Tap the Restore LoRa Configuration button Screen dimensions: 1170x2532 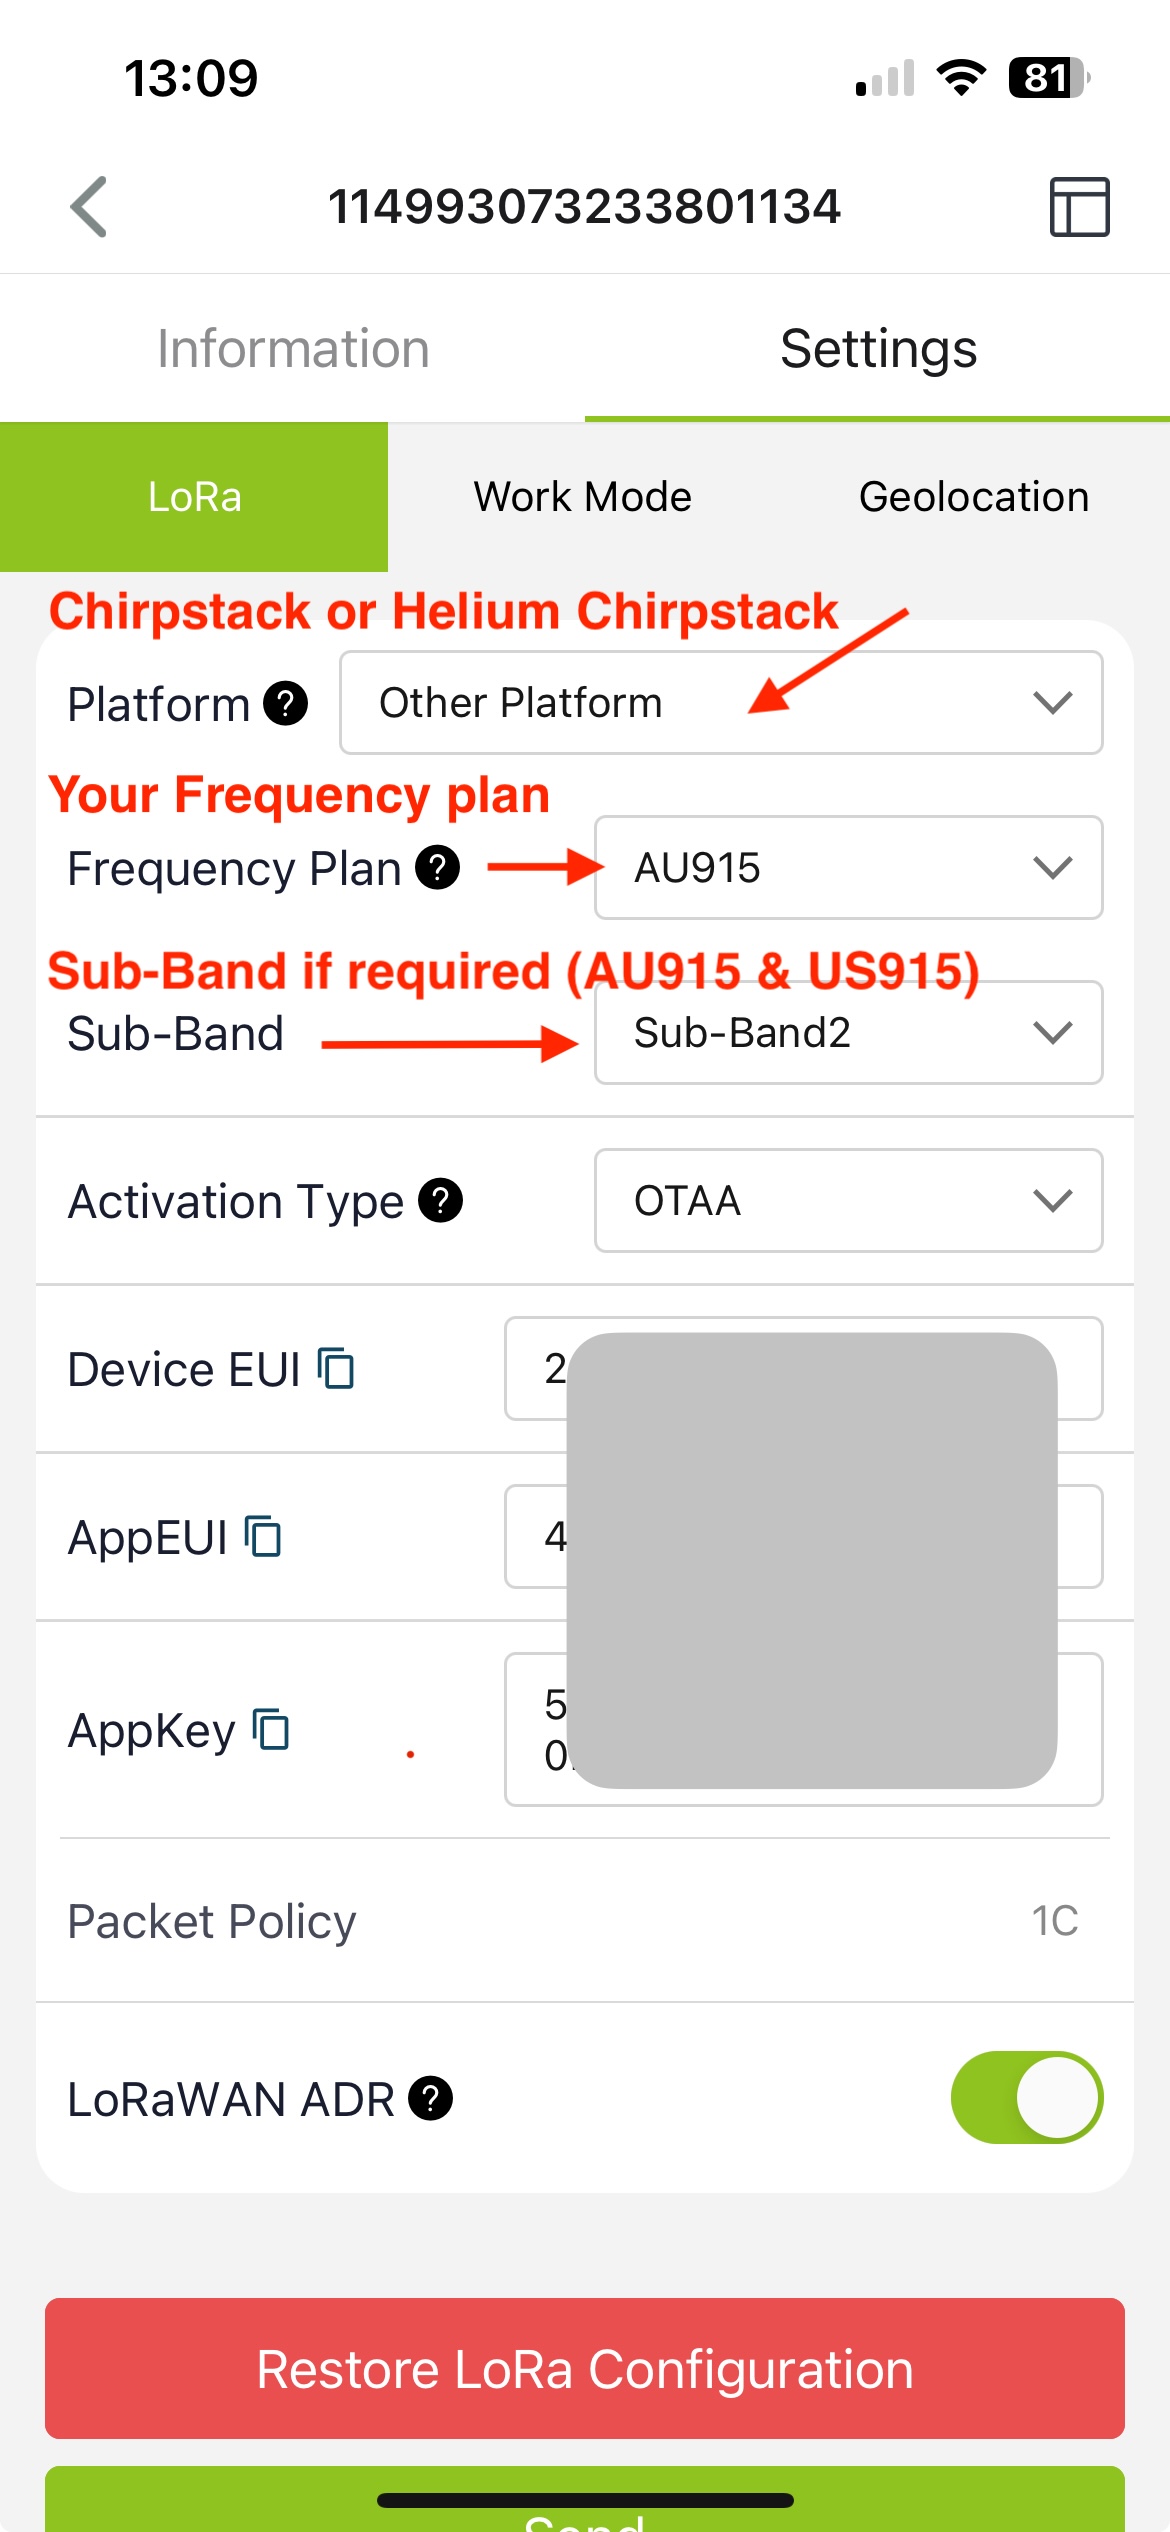(x=585, y=2368)
